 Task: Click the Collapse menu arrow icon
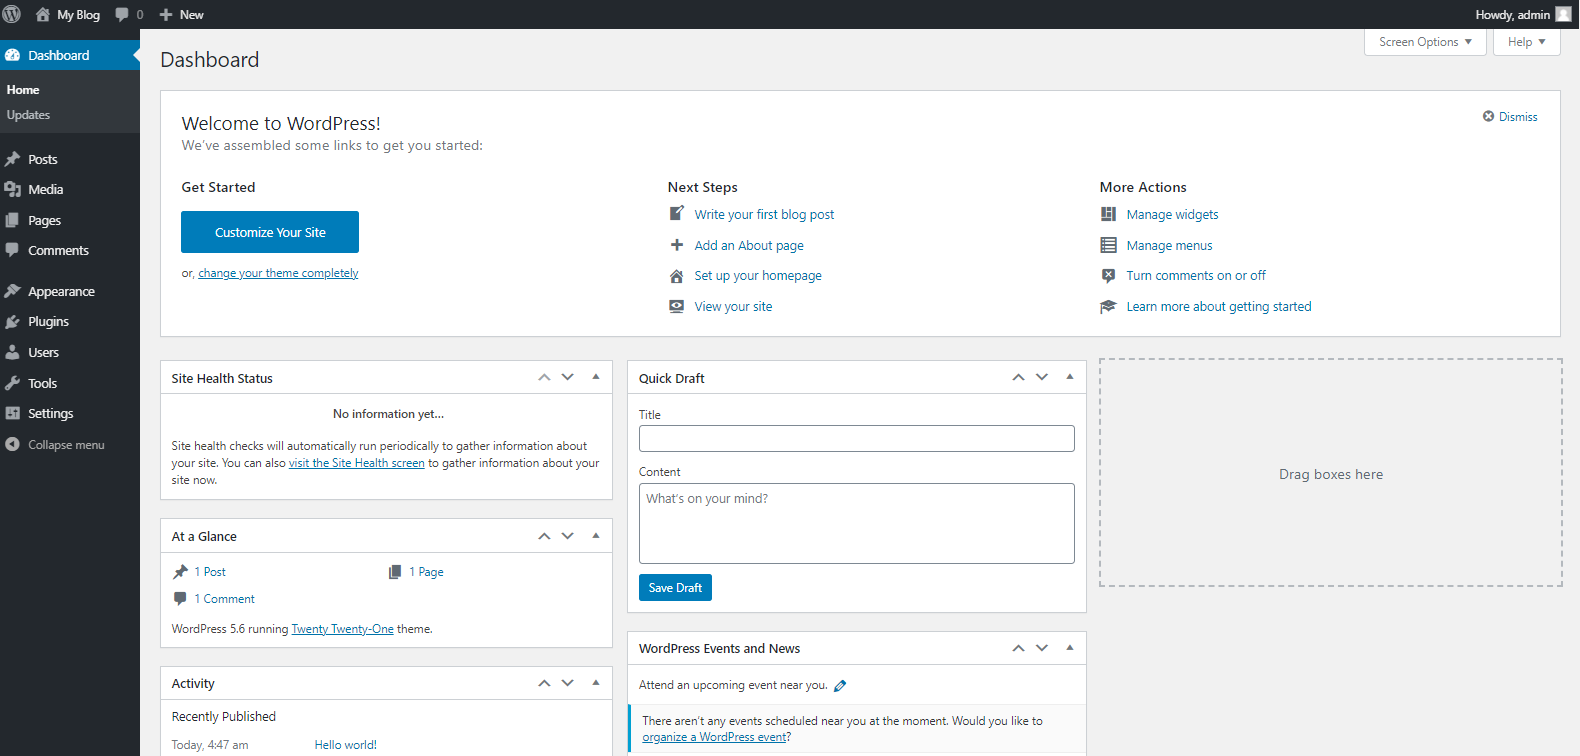click(12, 444)
